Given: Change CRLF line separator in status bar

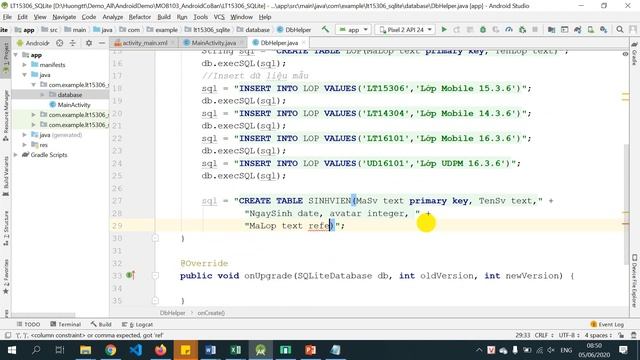Looking at the screenshot, I should coord(544,335).
